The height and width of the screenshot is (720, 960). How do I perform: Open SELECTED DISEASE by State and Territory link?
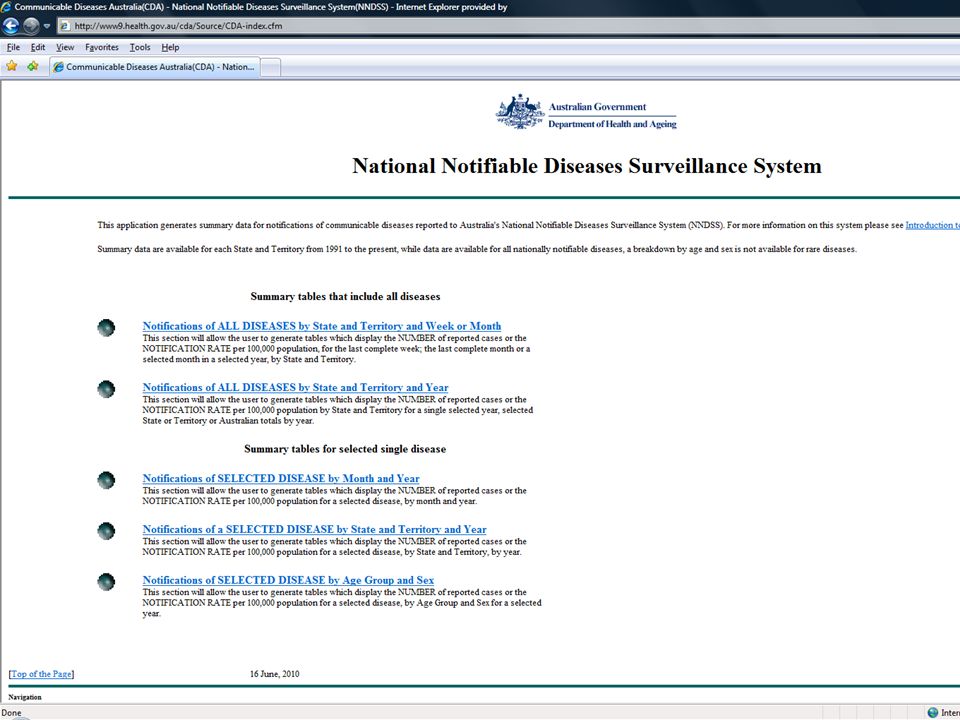(315, 530)
